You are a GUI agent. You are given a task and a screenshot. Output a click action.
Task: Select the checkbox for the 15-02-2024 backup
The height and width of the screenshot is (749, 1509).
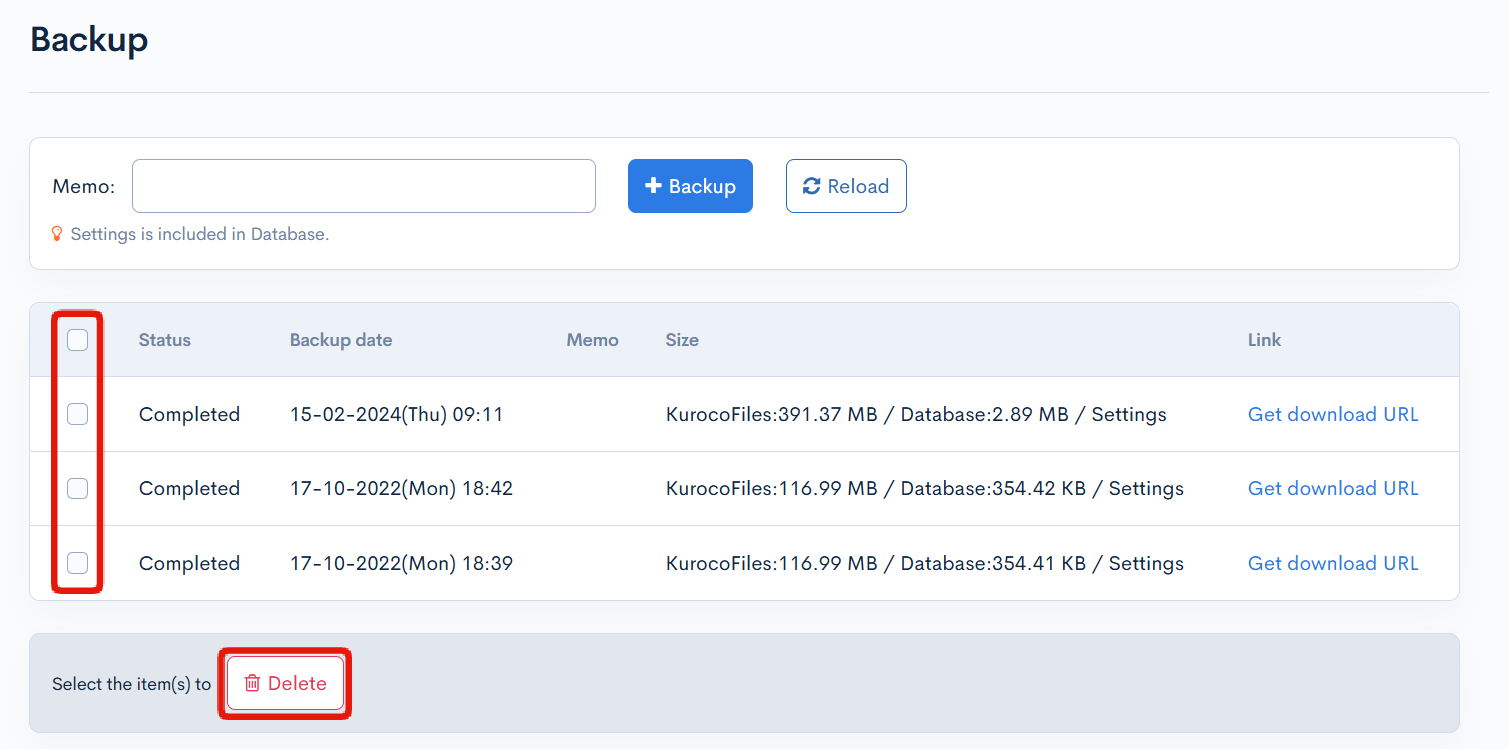coord(77,414)
